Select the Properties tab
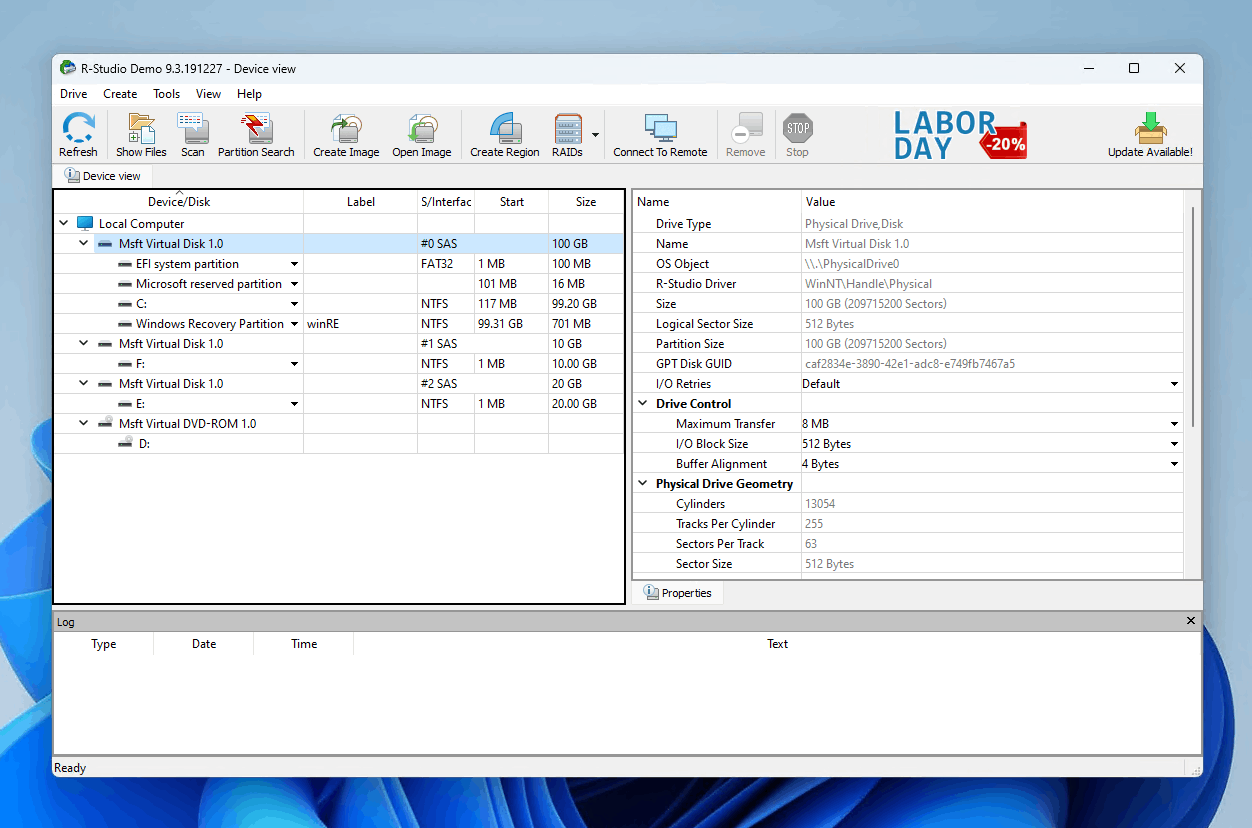Screen dimensions: 1252x828 point(678,593)
